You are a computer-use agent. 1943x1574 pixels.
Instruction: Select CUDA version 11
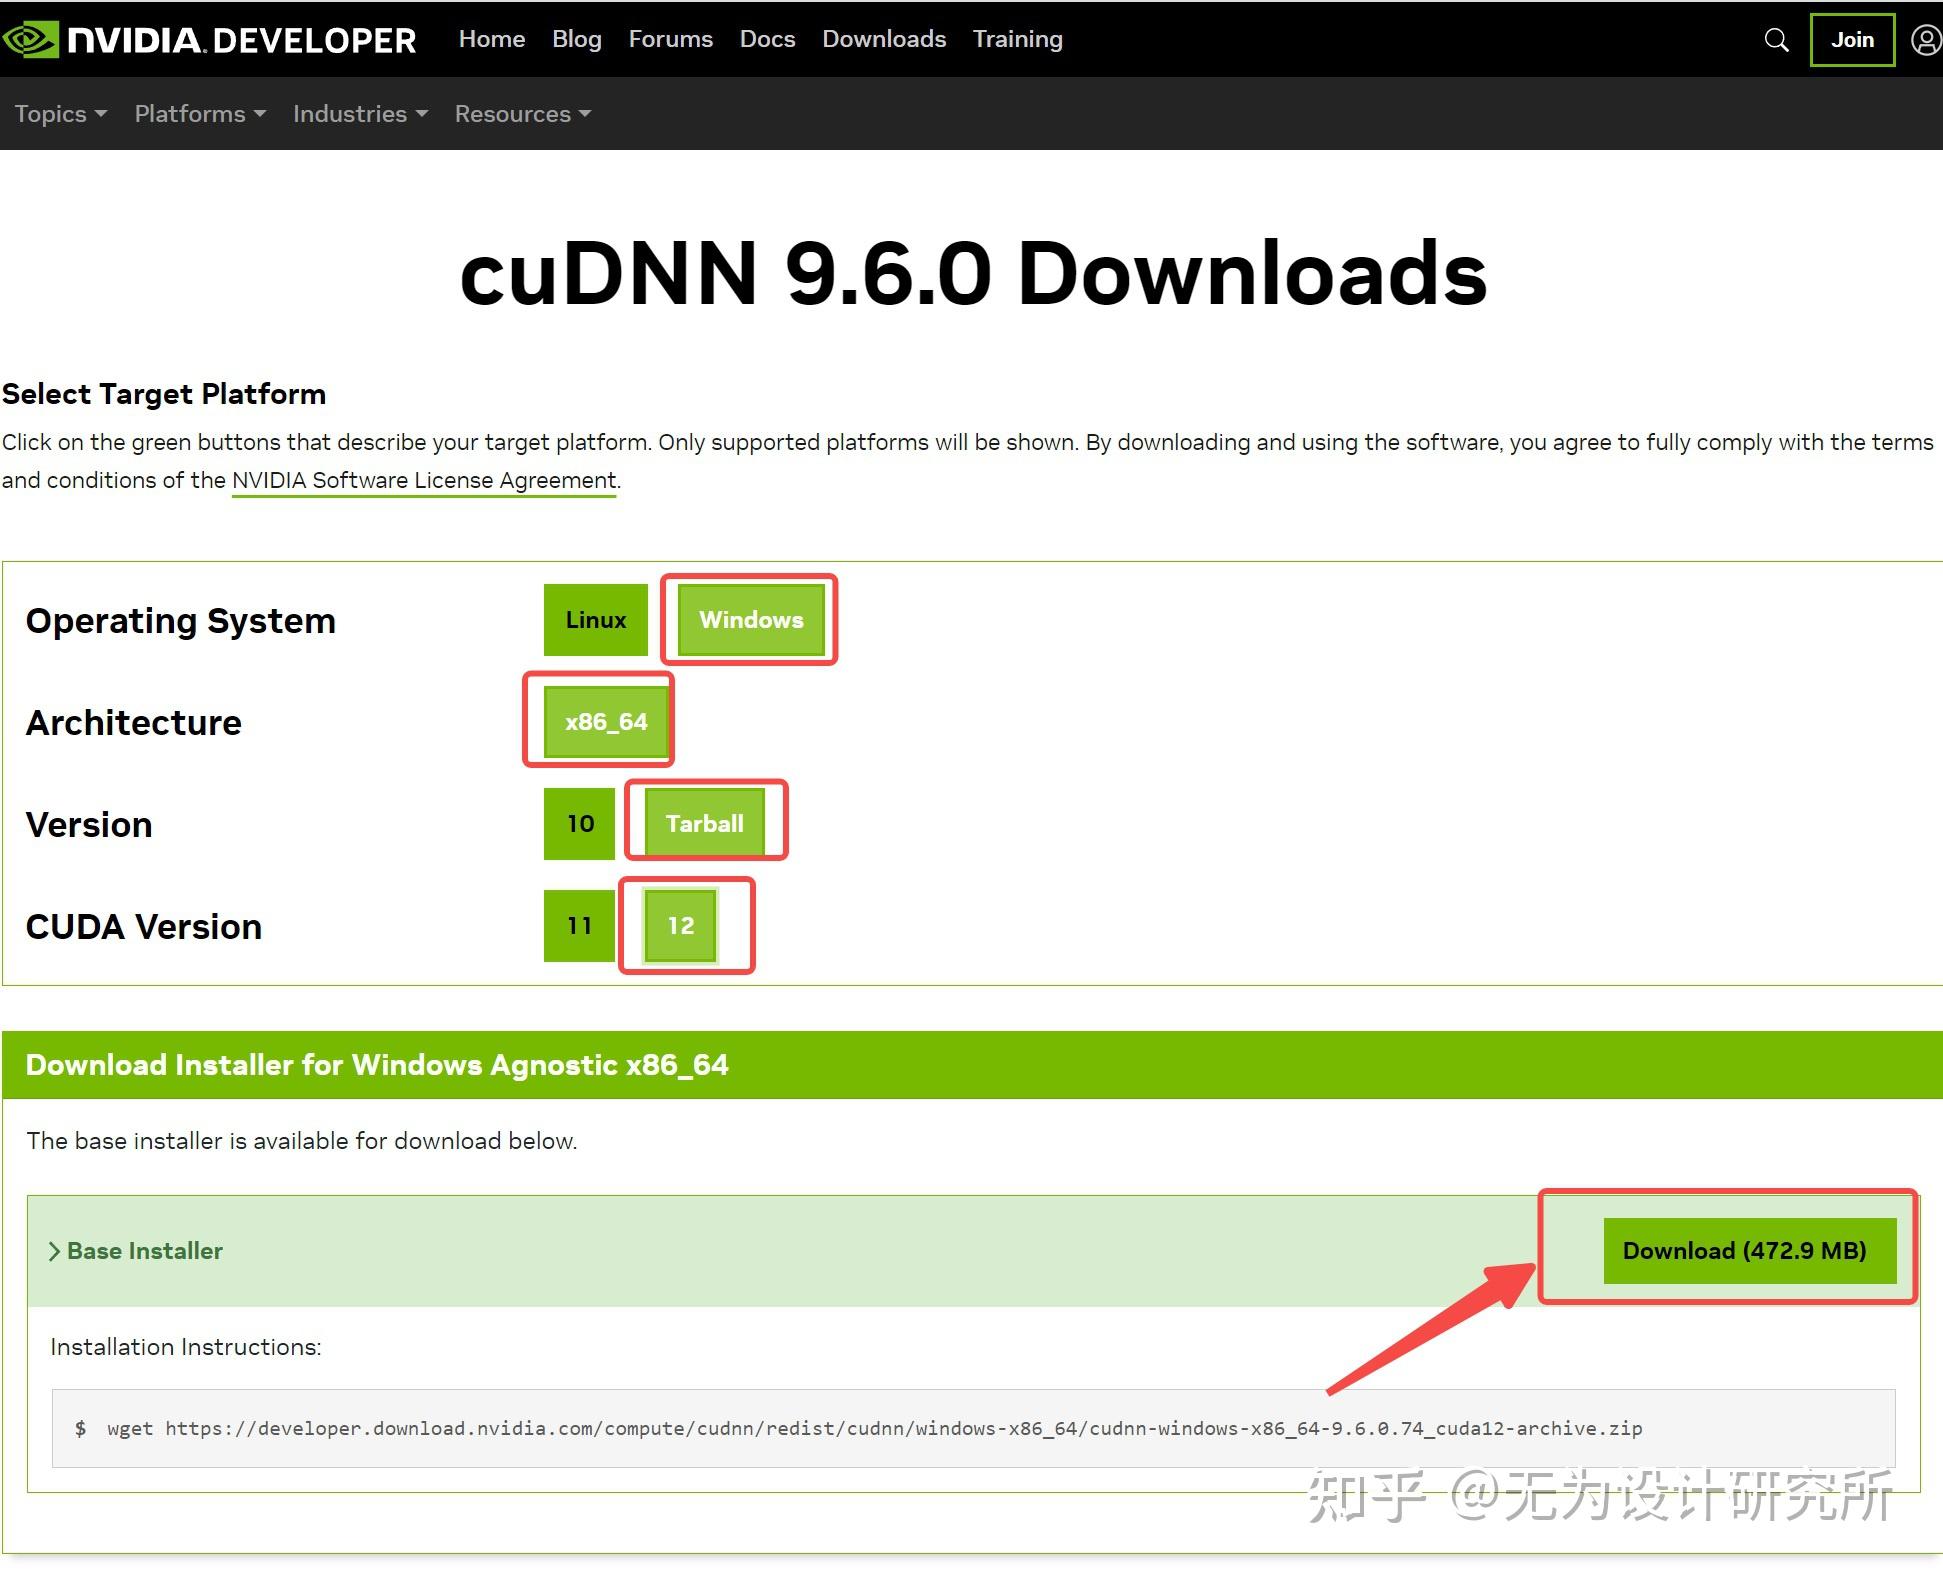click(579, 926)
